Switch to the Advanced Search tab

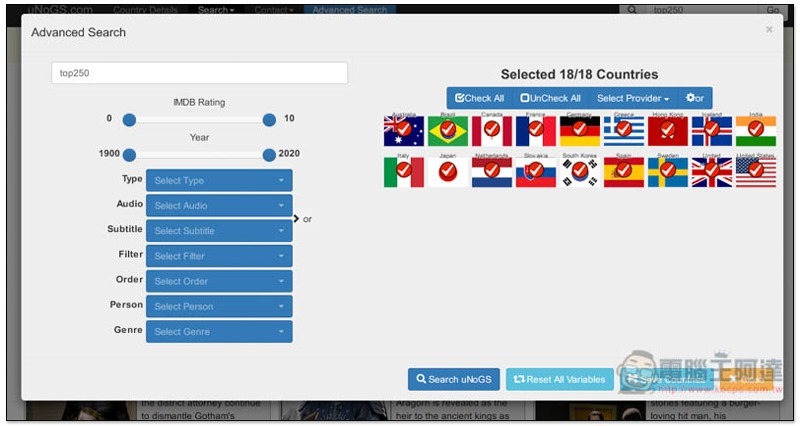[349, 10]
